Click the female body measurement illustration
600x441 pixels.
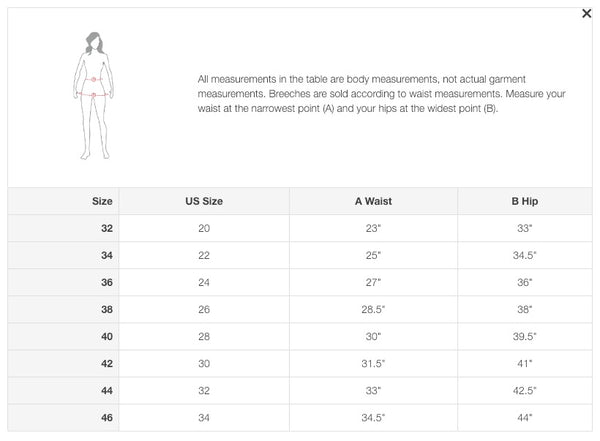[x=93, y=96]
